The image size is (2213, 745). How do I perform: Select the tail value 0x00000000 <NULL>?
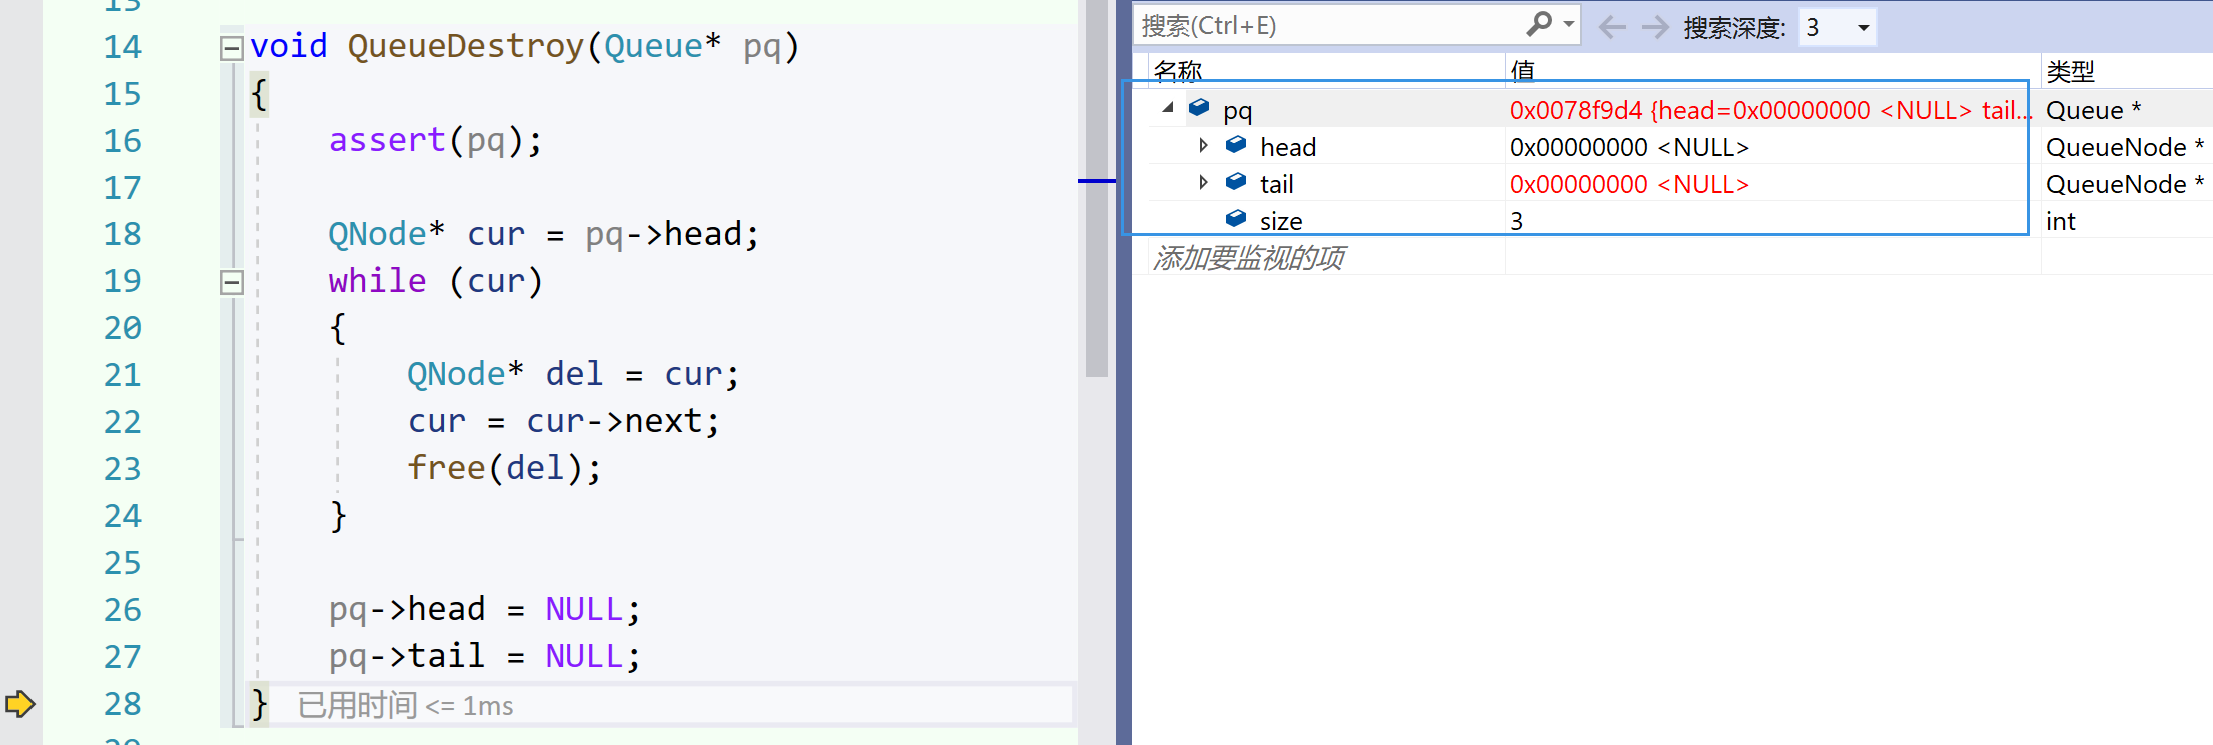[1629, 184]
